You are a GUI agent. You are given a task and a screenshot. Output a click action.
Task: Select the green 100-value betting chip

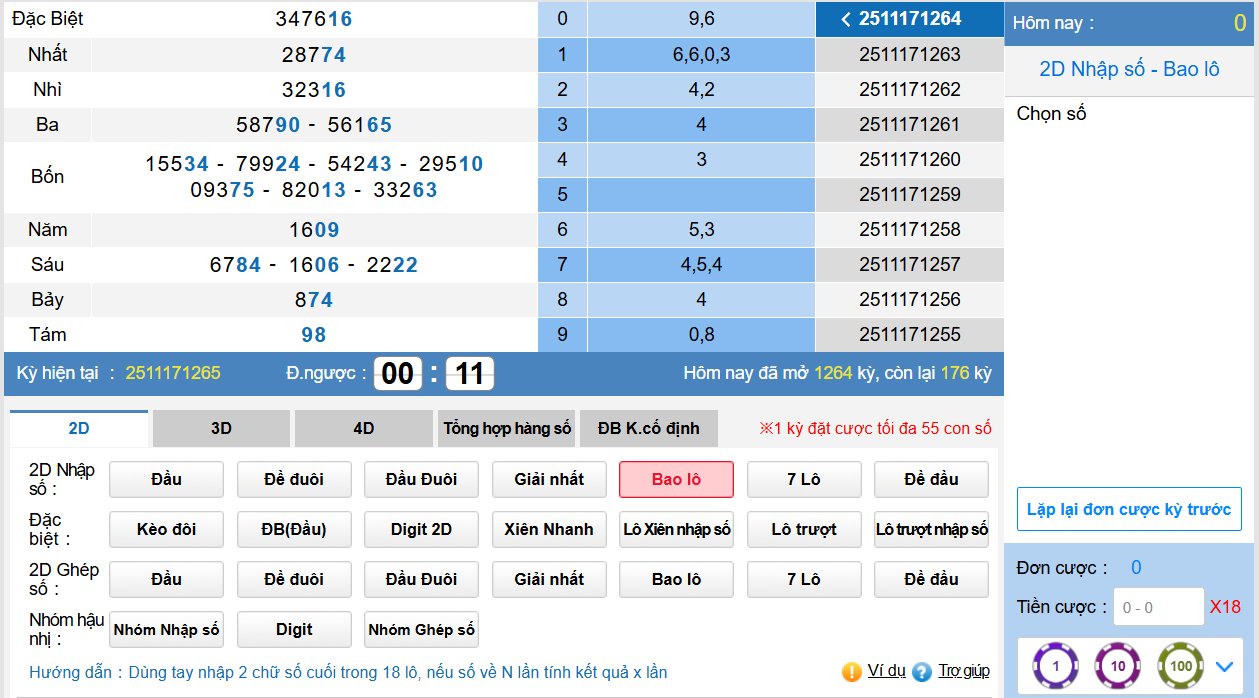pos(1181,666)
